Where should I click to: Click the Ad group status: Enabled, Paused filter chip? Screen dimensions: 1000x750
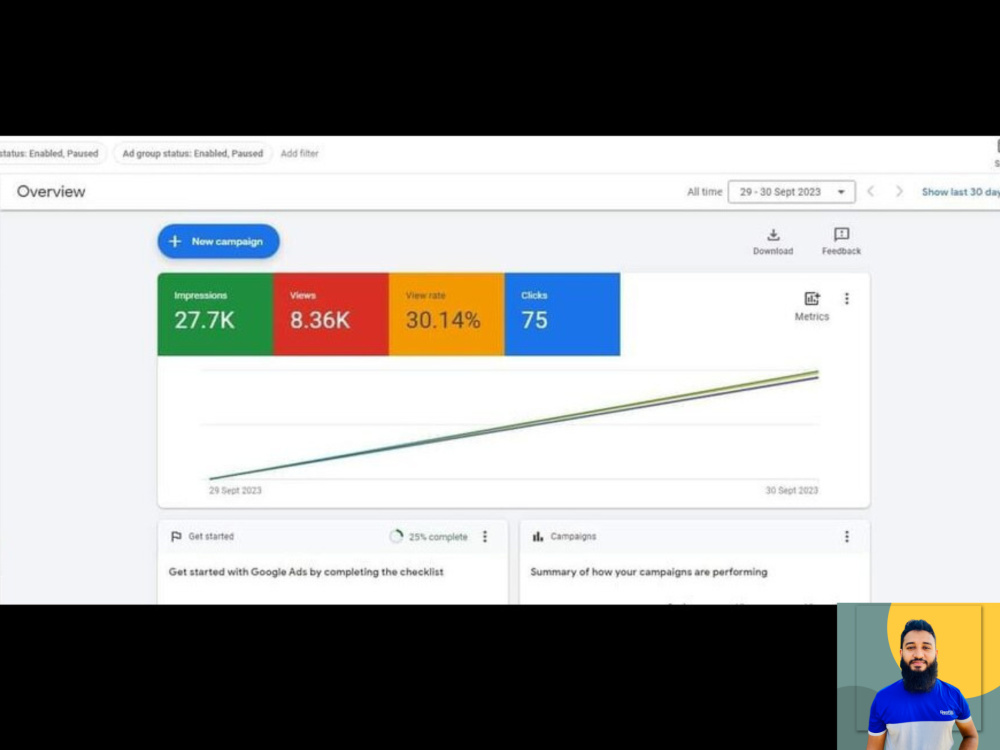[193, 154]
